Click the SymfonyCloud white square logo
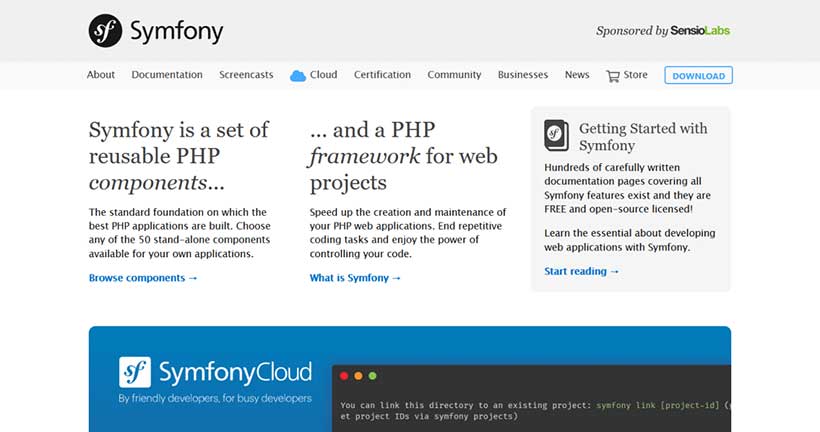 135,372
